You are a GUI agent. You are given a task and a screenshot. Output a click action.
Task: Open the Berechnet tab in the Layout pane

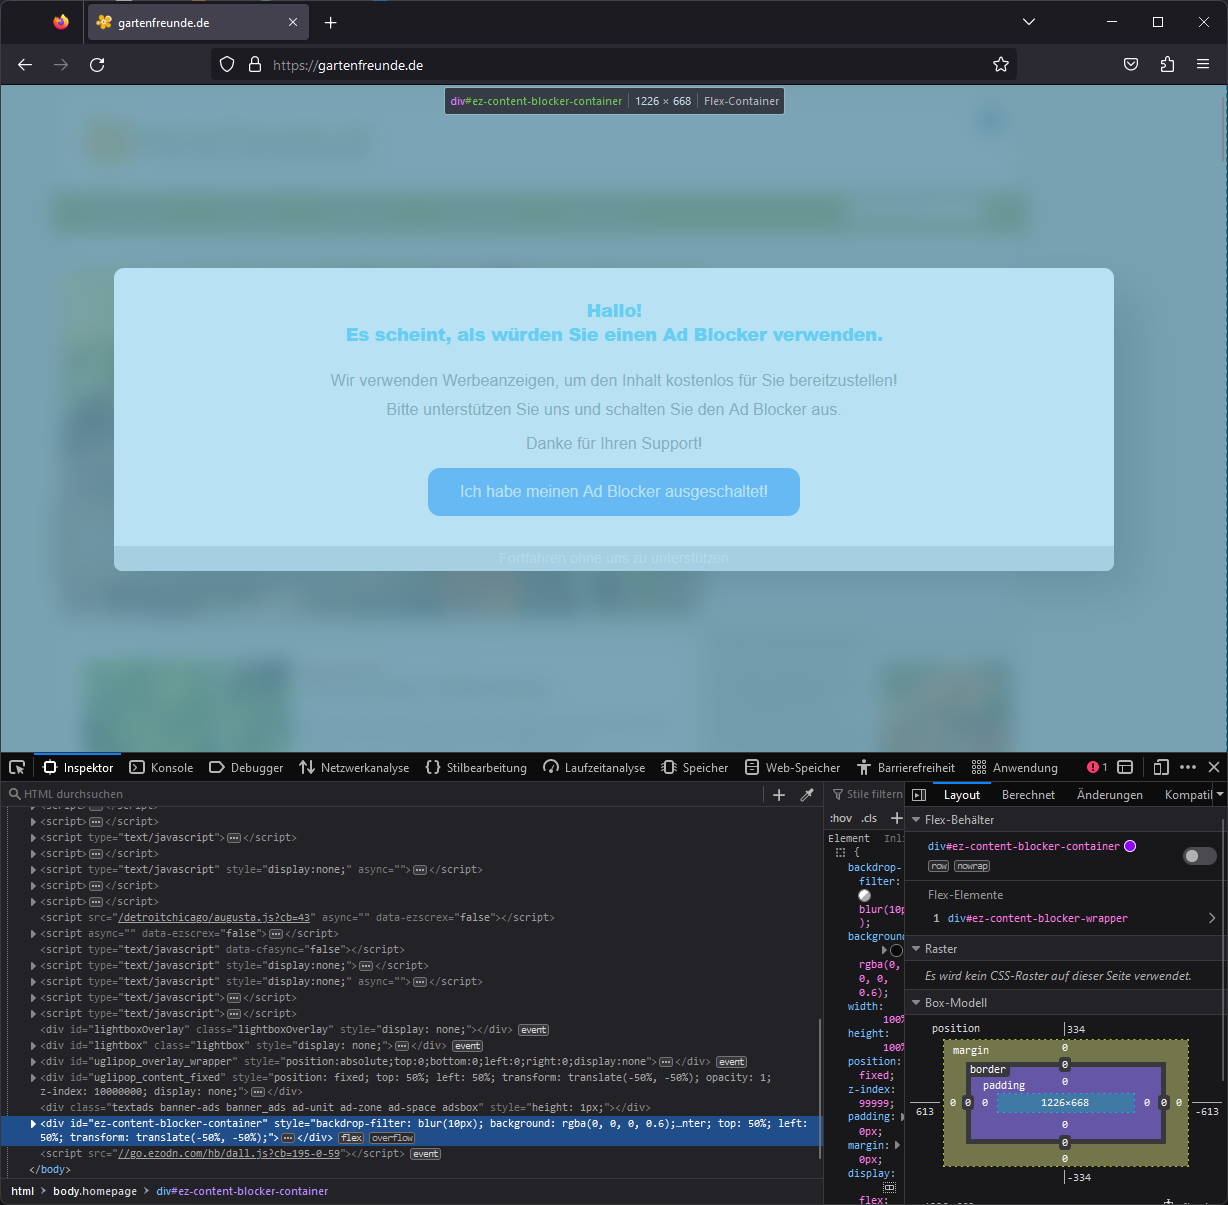pyautogui.click(x=1028, y=794)
